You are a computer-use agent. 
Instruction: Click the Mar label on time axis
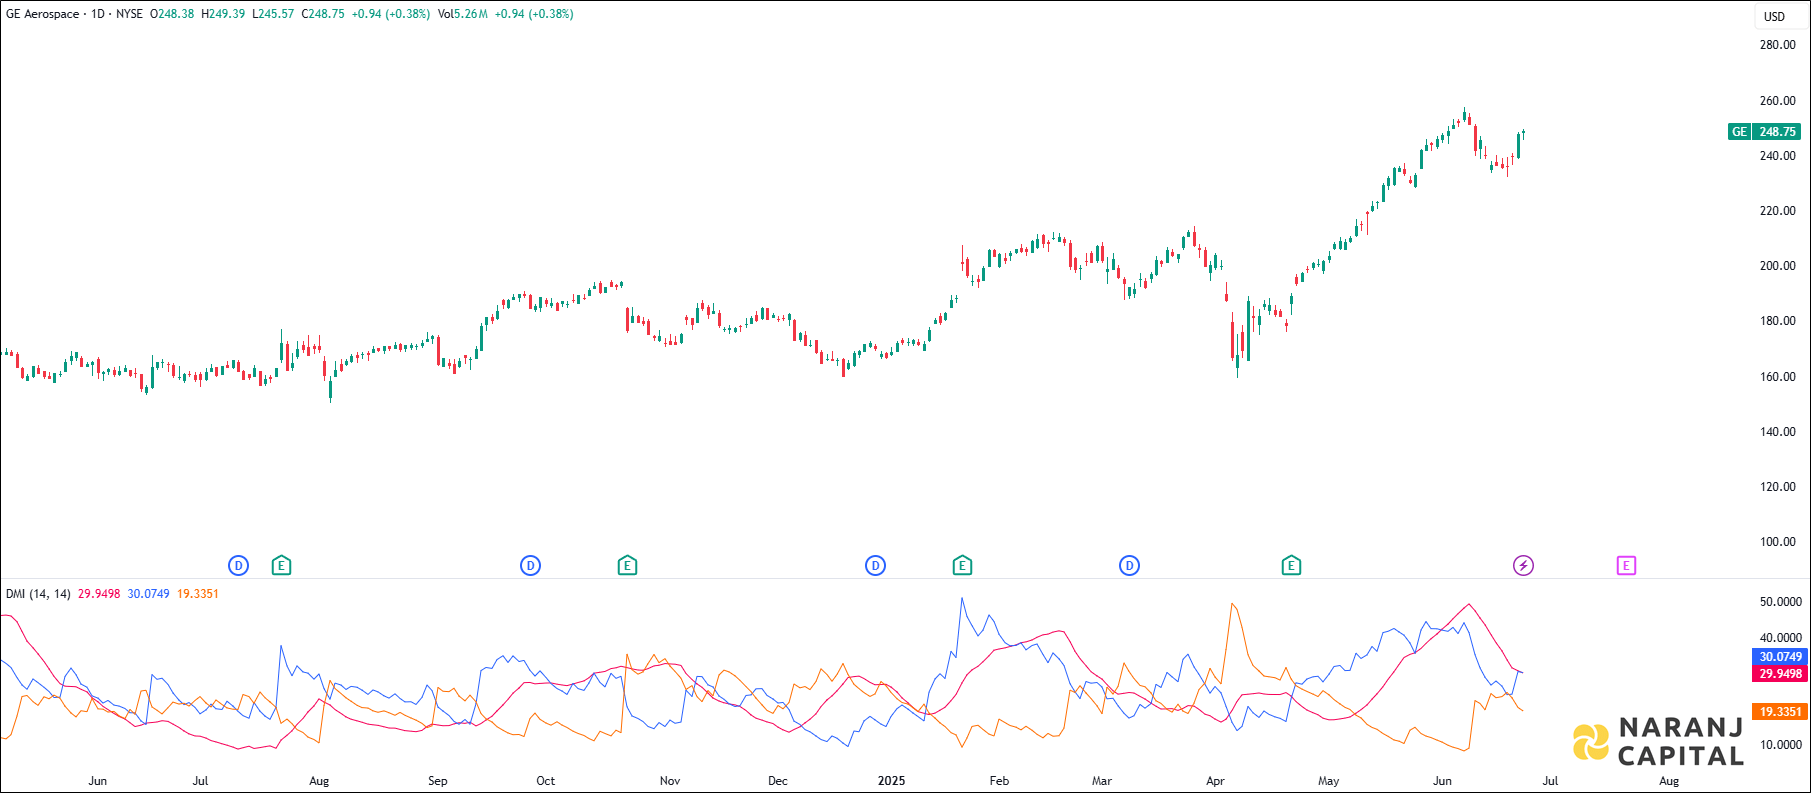pos(1102,781)
